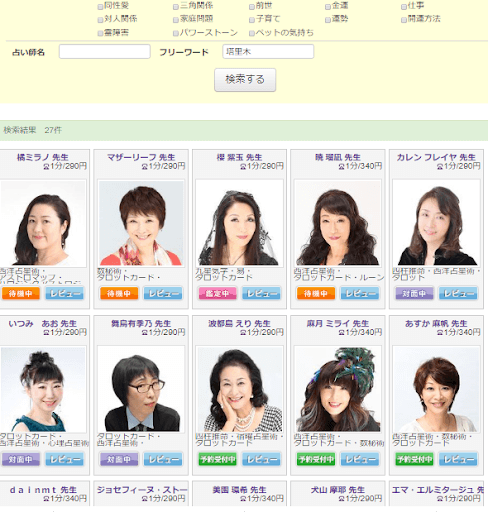The height and width of the screenshot is (512, 488).
Task: Tick the 運勢 checkbox
Action: [328, 20]
